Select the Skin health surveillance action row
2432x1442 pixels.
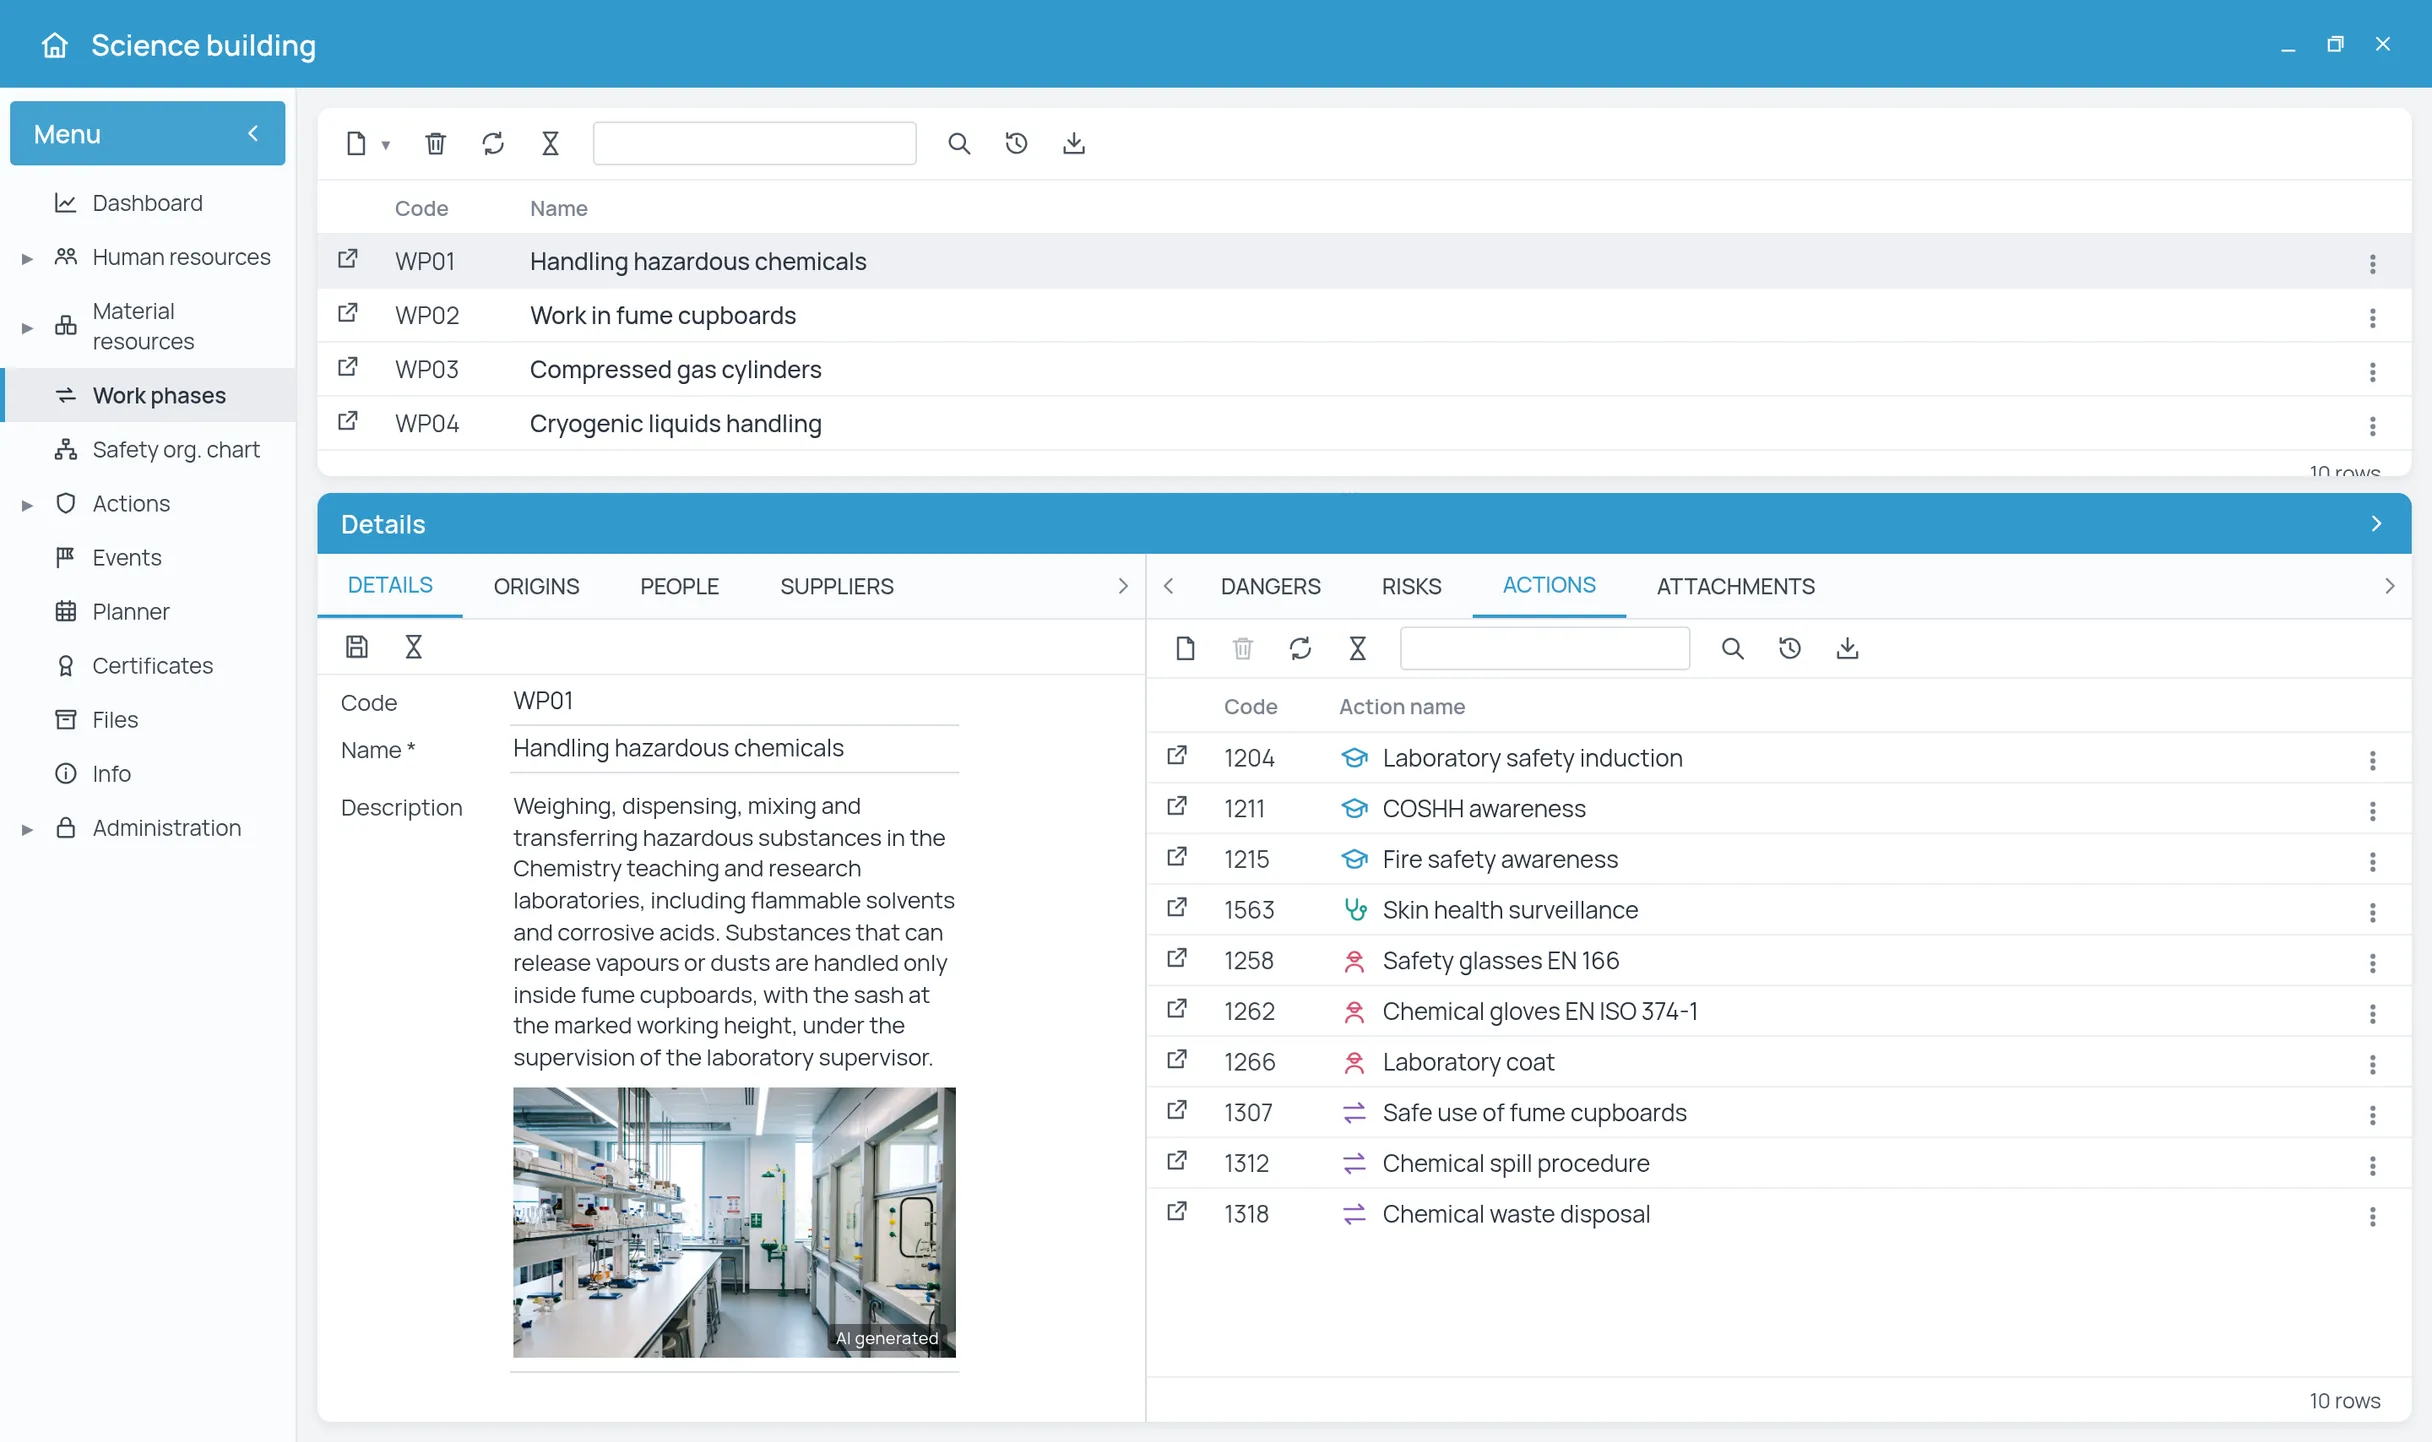[x=1778, y=910]
